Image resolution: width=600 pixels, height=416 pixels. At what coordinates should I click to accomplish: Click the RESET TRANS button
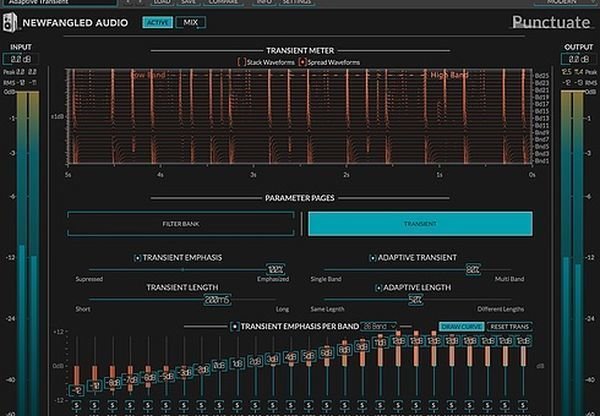click(x=510, y=327)
